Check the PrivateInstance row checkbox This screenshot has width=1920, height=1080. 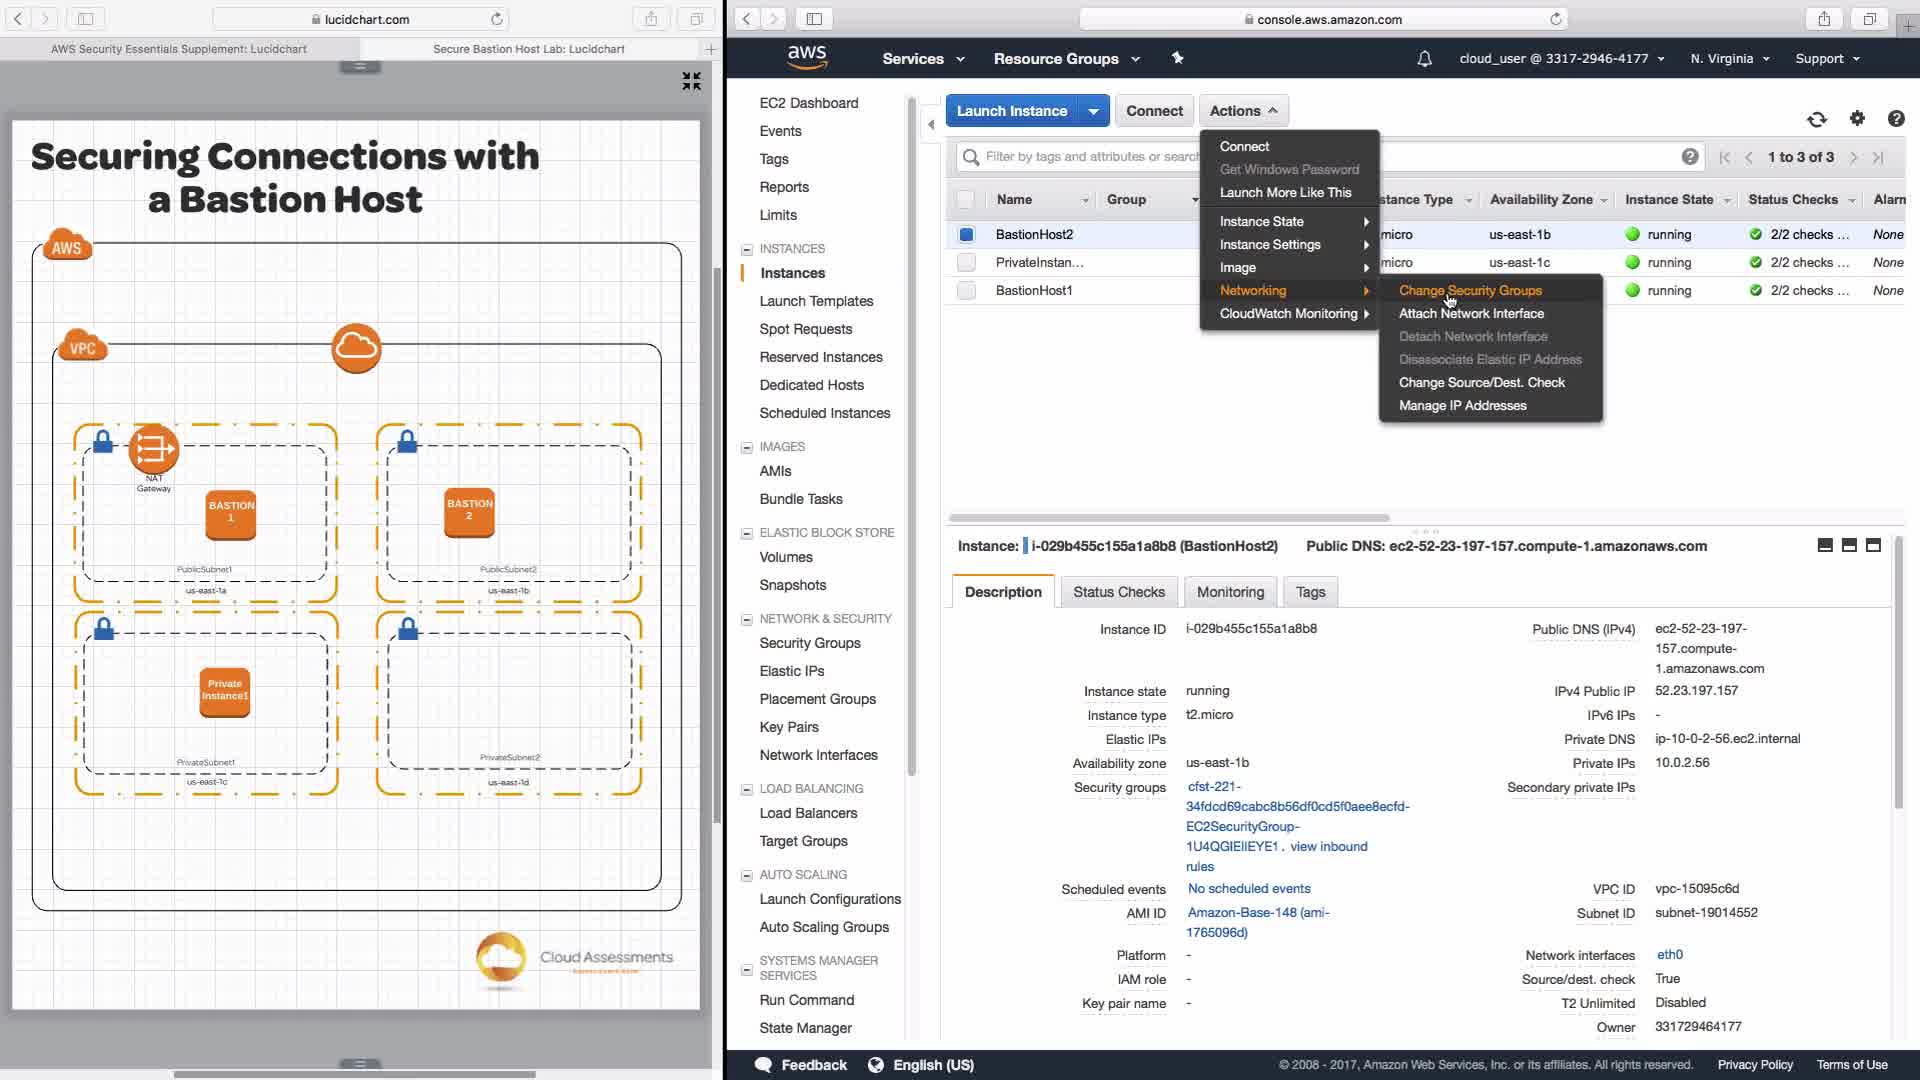tap(966, 262)
